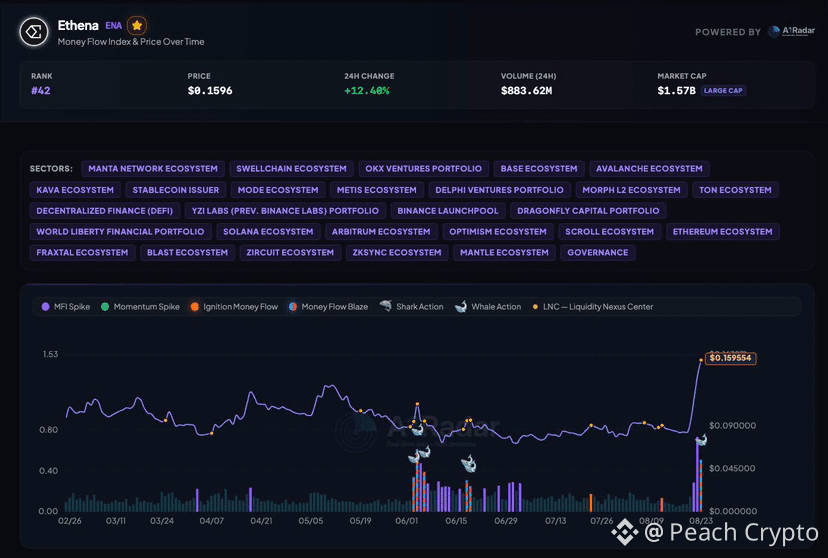Click the Ethena coin logo icon
828x558 pixels.
pos(34,32)
